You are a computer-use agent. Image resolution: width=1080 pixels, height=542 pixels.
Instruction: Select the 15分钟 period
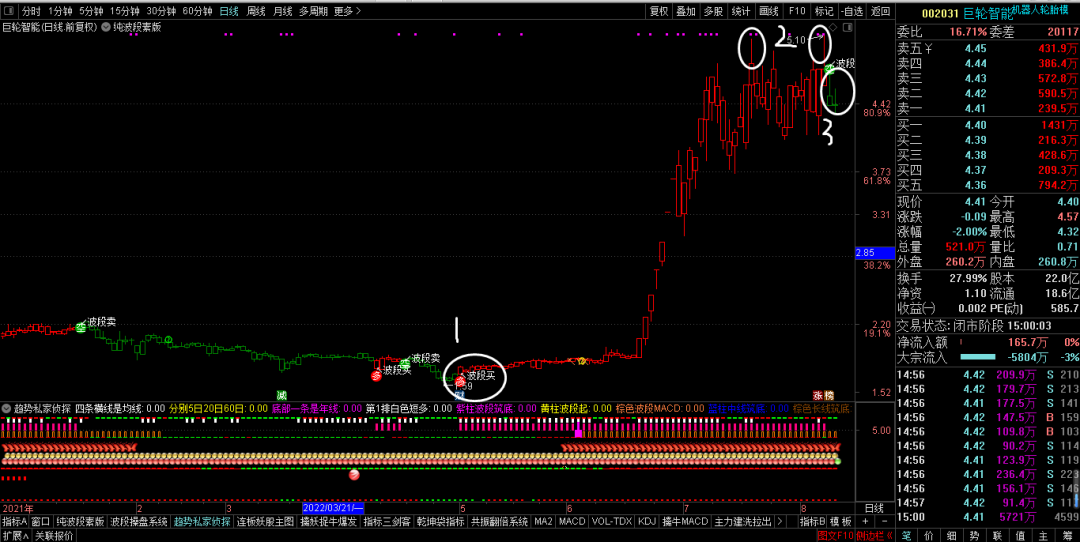click(x=125, y=11)
